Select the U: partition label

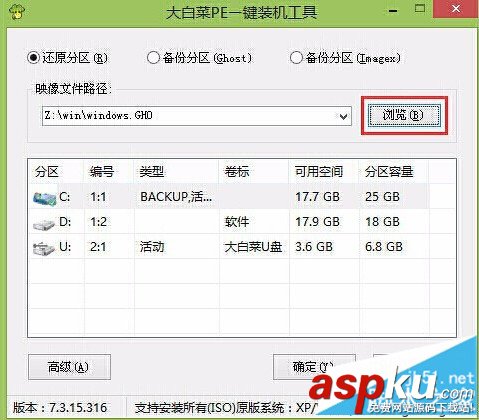pos(65,247)
